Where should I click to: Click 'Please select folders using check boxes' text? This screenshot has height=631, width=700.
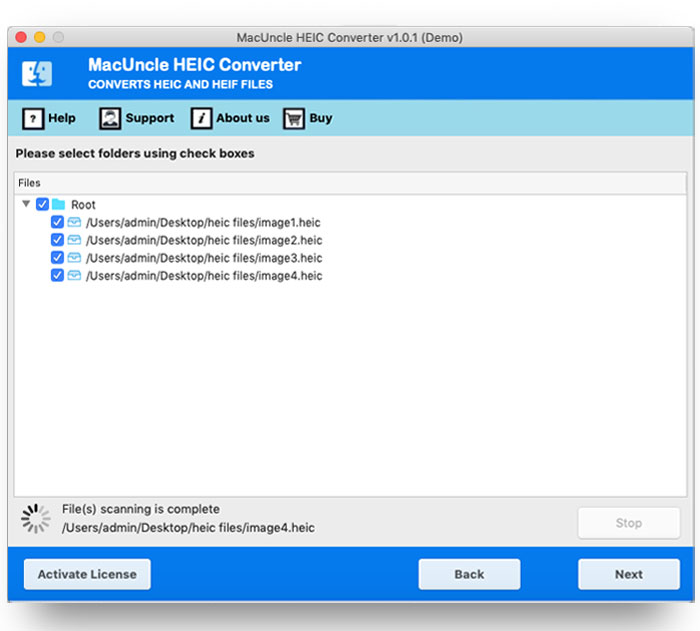pyautogui.click(x=135, y=154)
